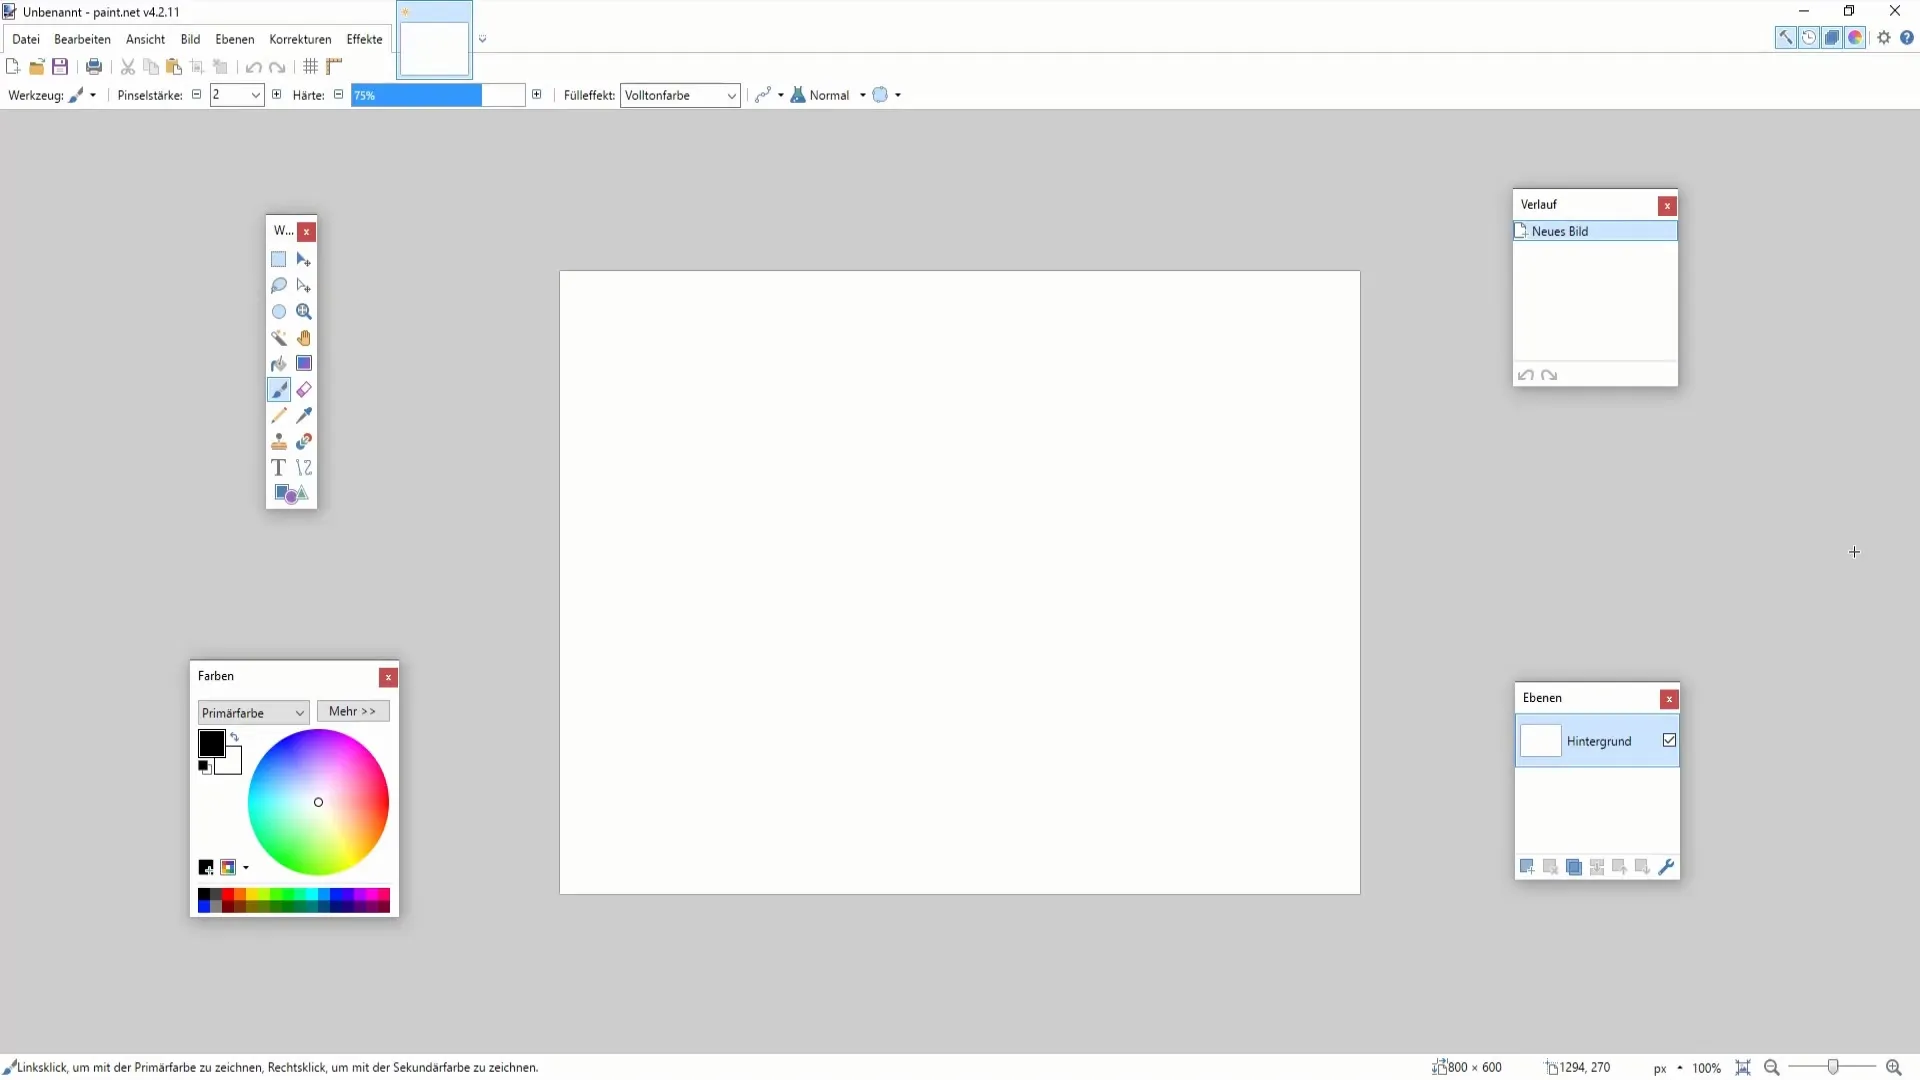Toggle pixel grid display

(311, 67)
